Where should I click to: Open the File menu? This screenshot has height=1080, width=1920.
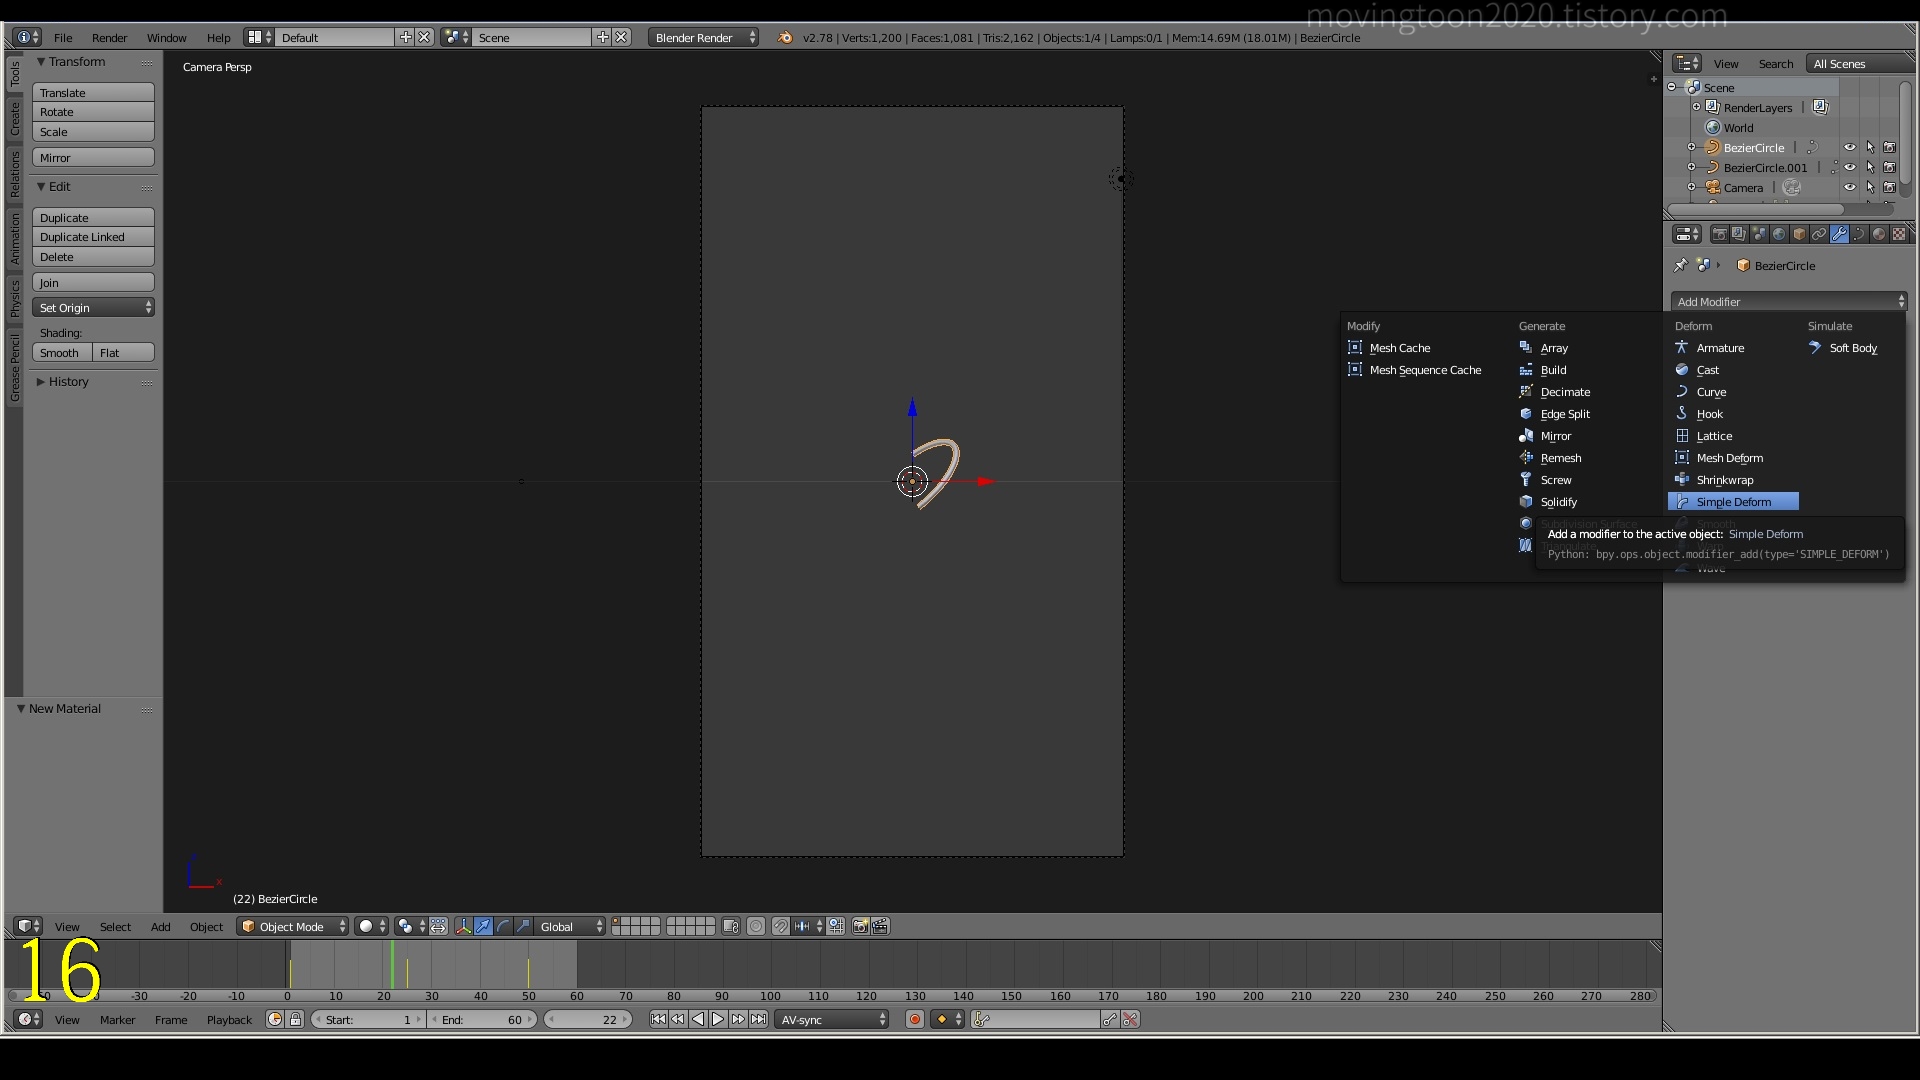point(63,37)
